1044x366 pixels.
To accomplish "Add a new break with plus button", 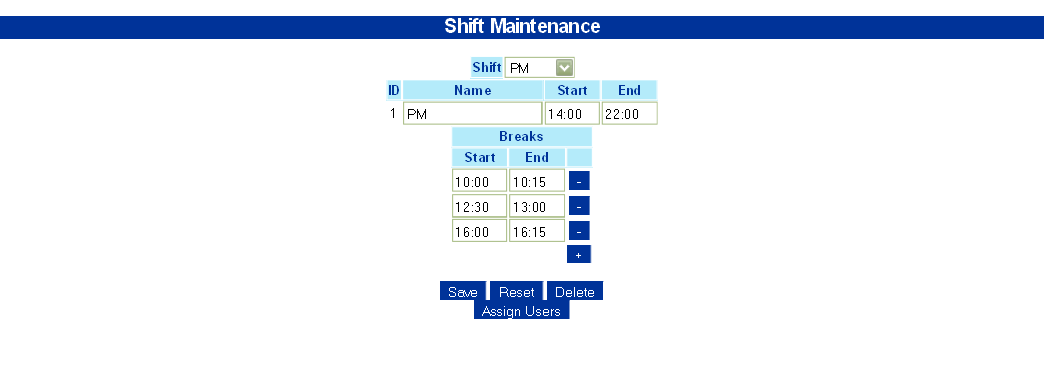I will pos(579,254).
